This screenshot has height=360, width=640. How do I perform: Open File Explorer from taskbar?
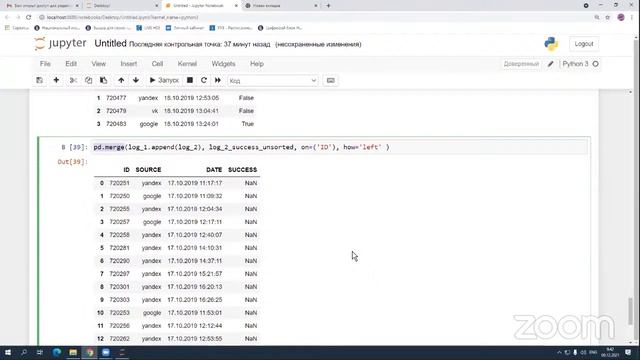click(x=73, y=353)
